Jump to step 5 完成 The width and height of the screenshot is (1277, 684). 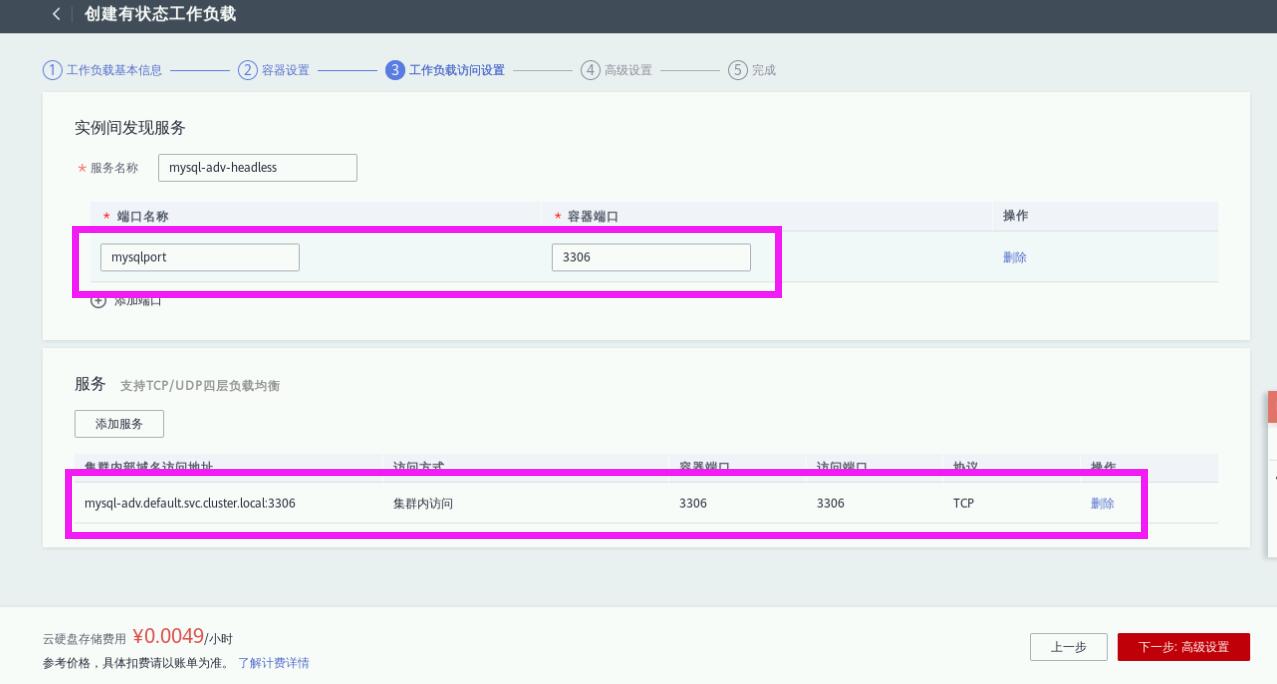[751, 70]
